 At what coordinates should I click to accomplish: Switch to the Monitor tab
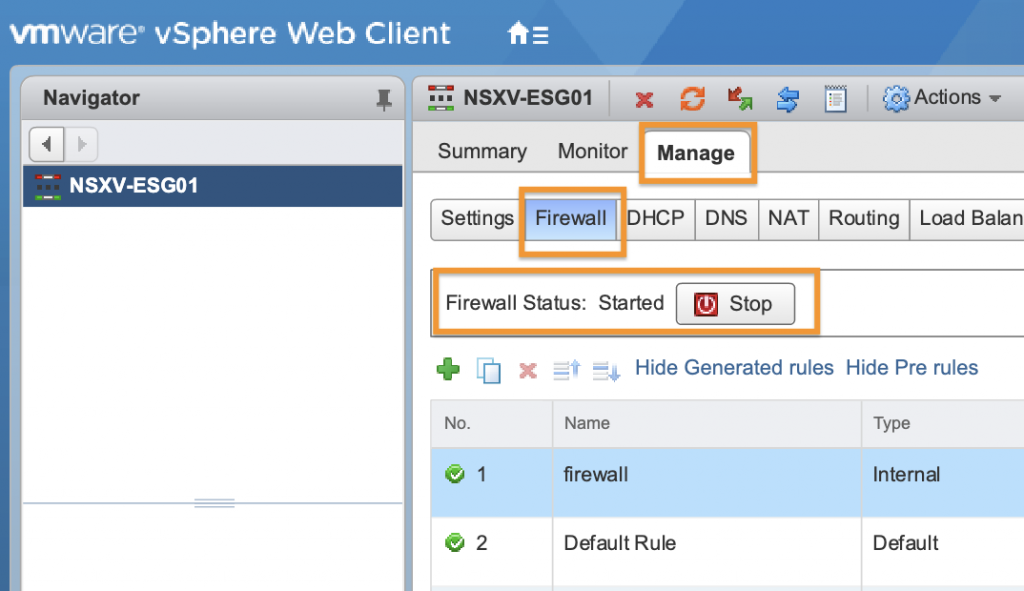(x=592, y=151)
